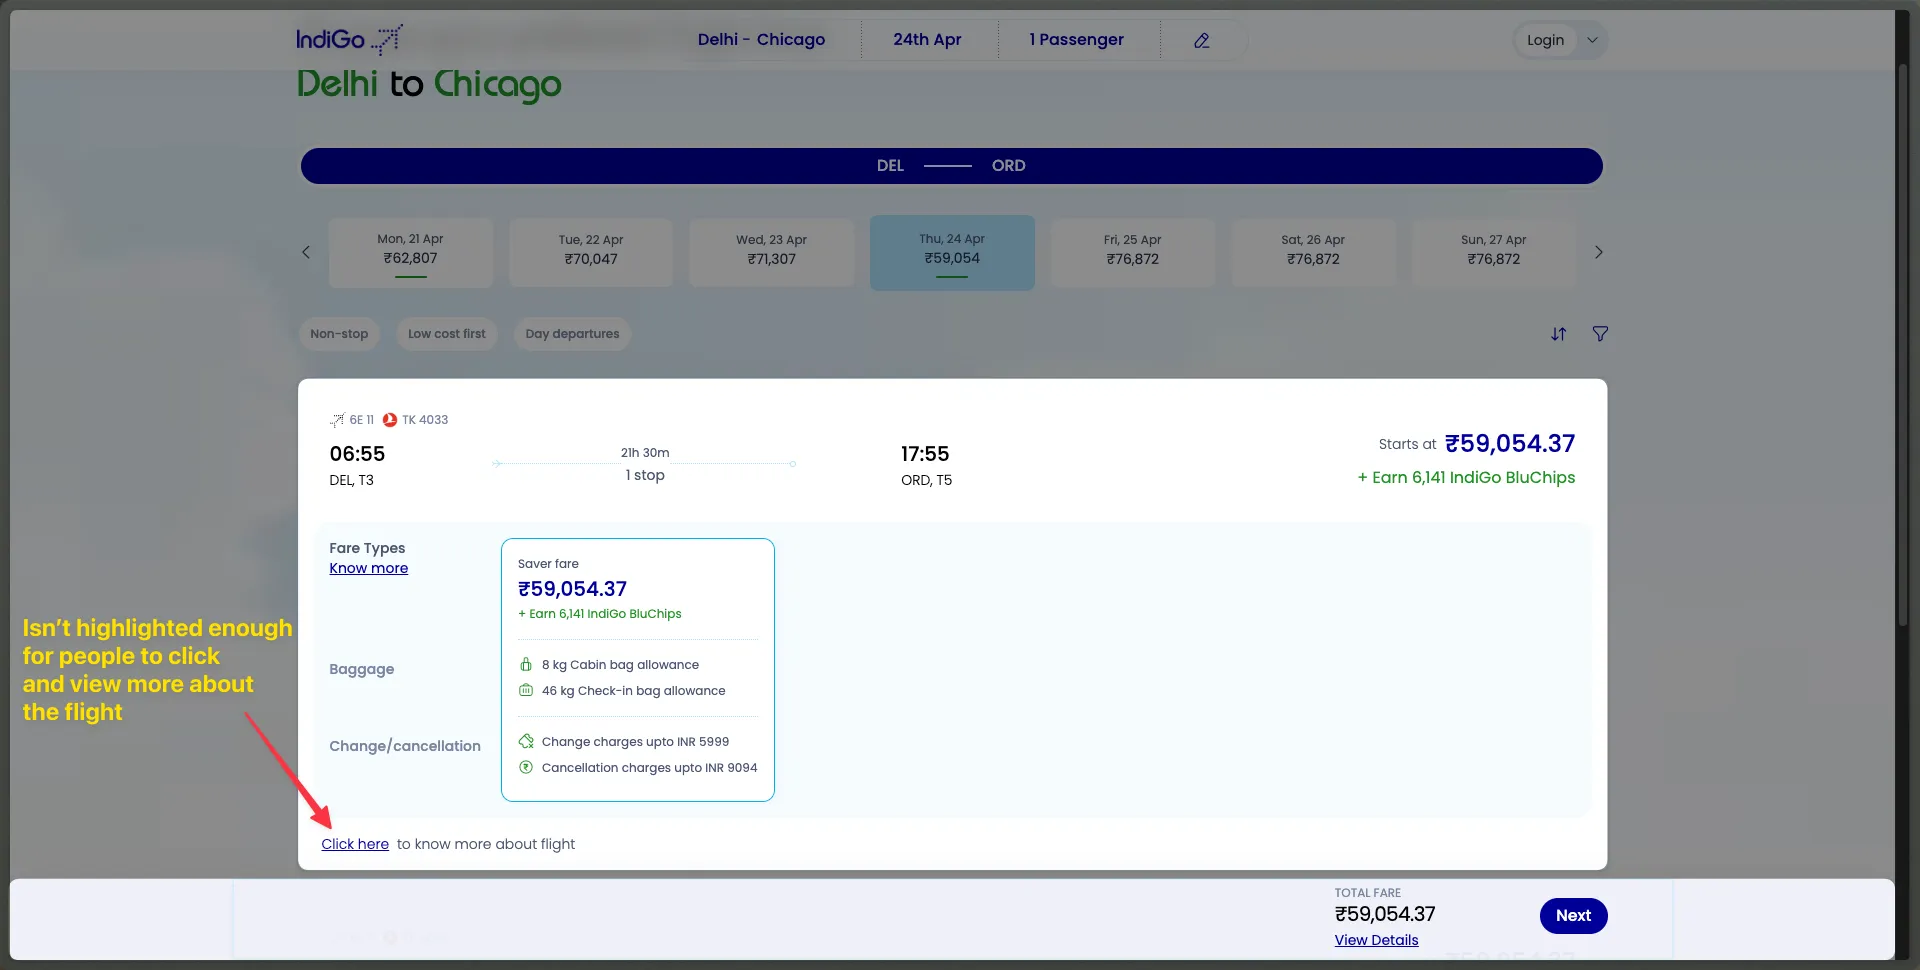1920x970 pixels.
Task: Show next dates with right arrow
Action: tap(1598, 253)
